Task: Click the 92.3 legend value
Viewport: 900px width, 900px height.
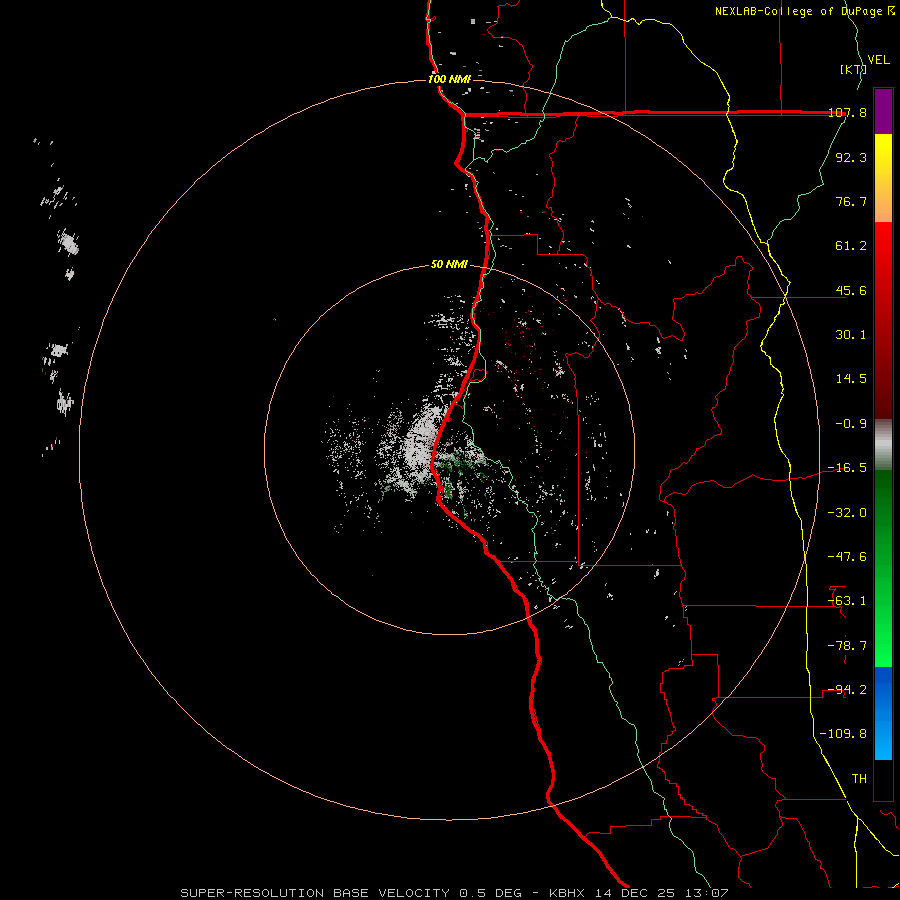Action: point(851,157)
